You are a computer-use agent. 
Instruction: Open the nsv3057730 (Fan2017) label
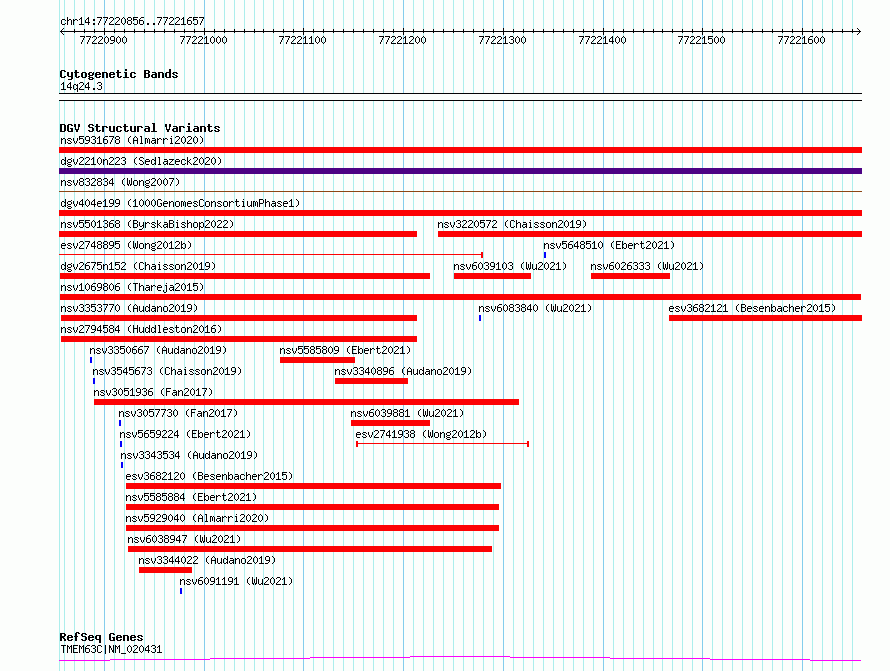(x=178, y=413)
